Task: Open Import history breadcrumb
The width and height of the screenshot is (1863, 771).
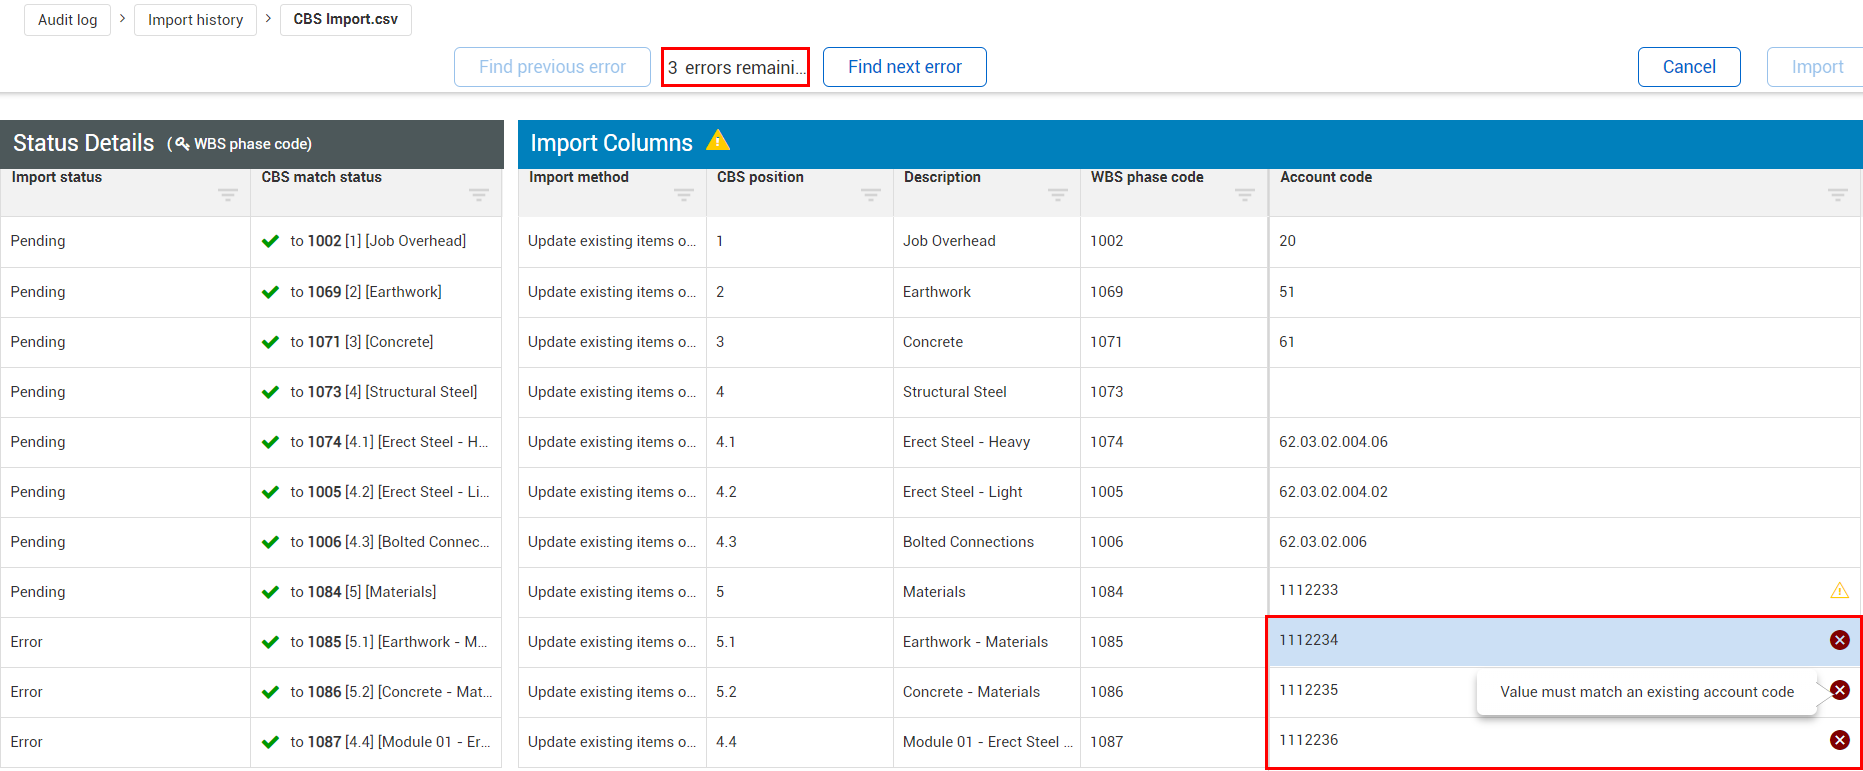Action: tap(195, 20)
